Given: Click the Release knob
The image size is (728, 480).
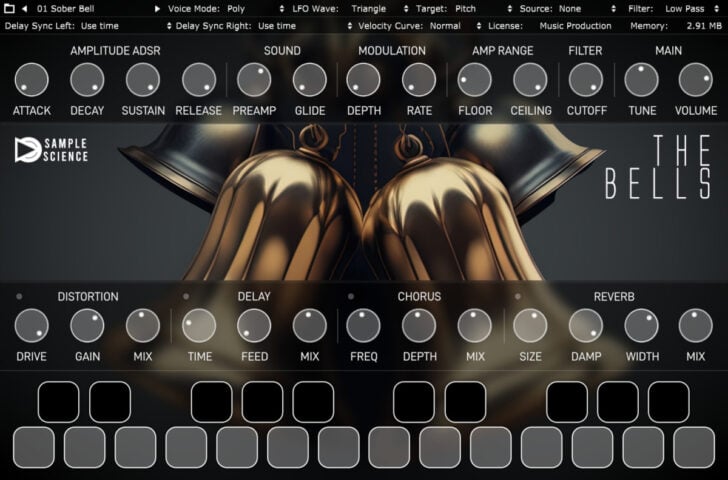Looking at the screenshot, I should coord(199,80).
